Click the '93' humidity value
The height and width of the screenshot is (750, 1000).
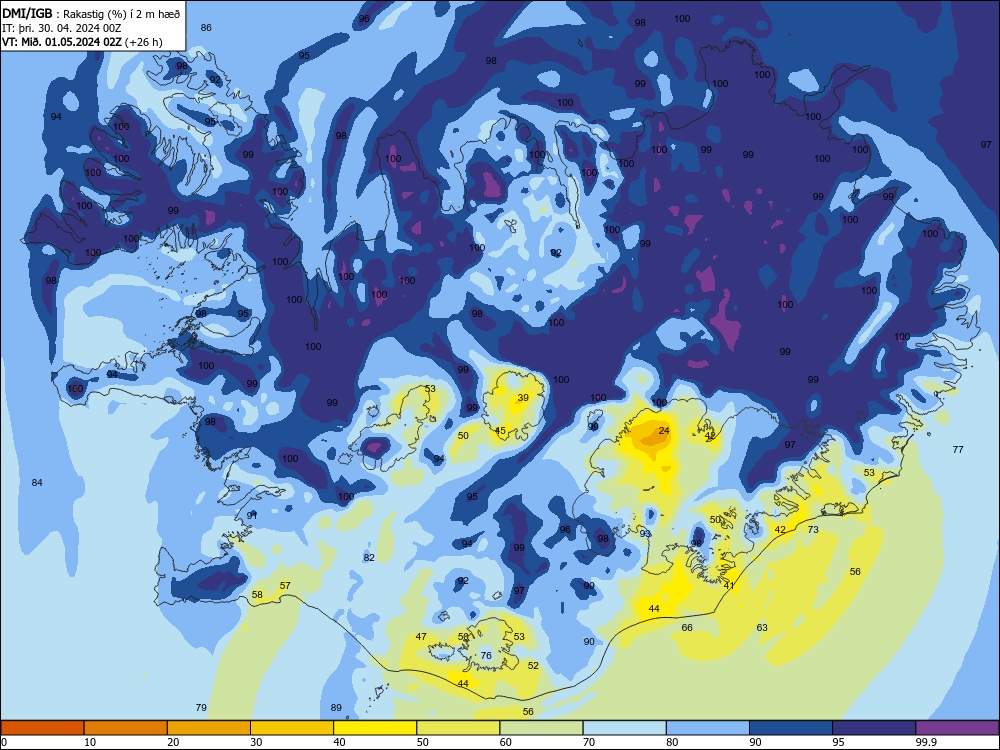[645, 534]
